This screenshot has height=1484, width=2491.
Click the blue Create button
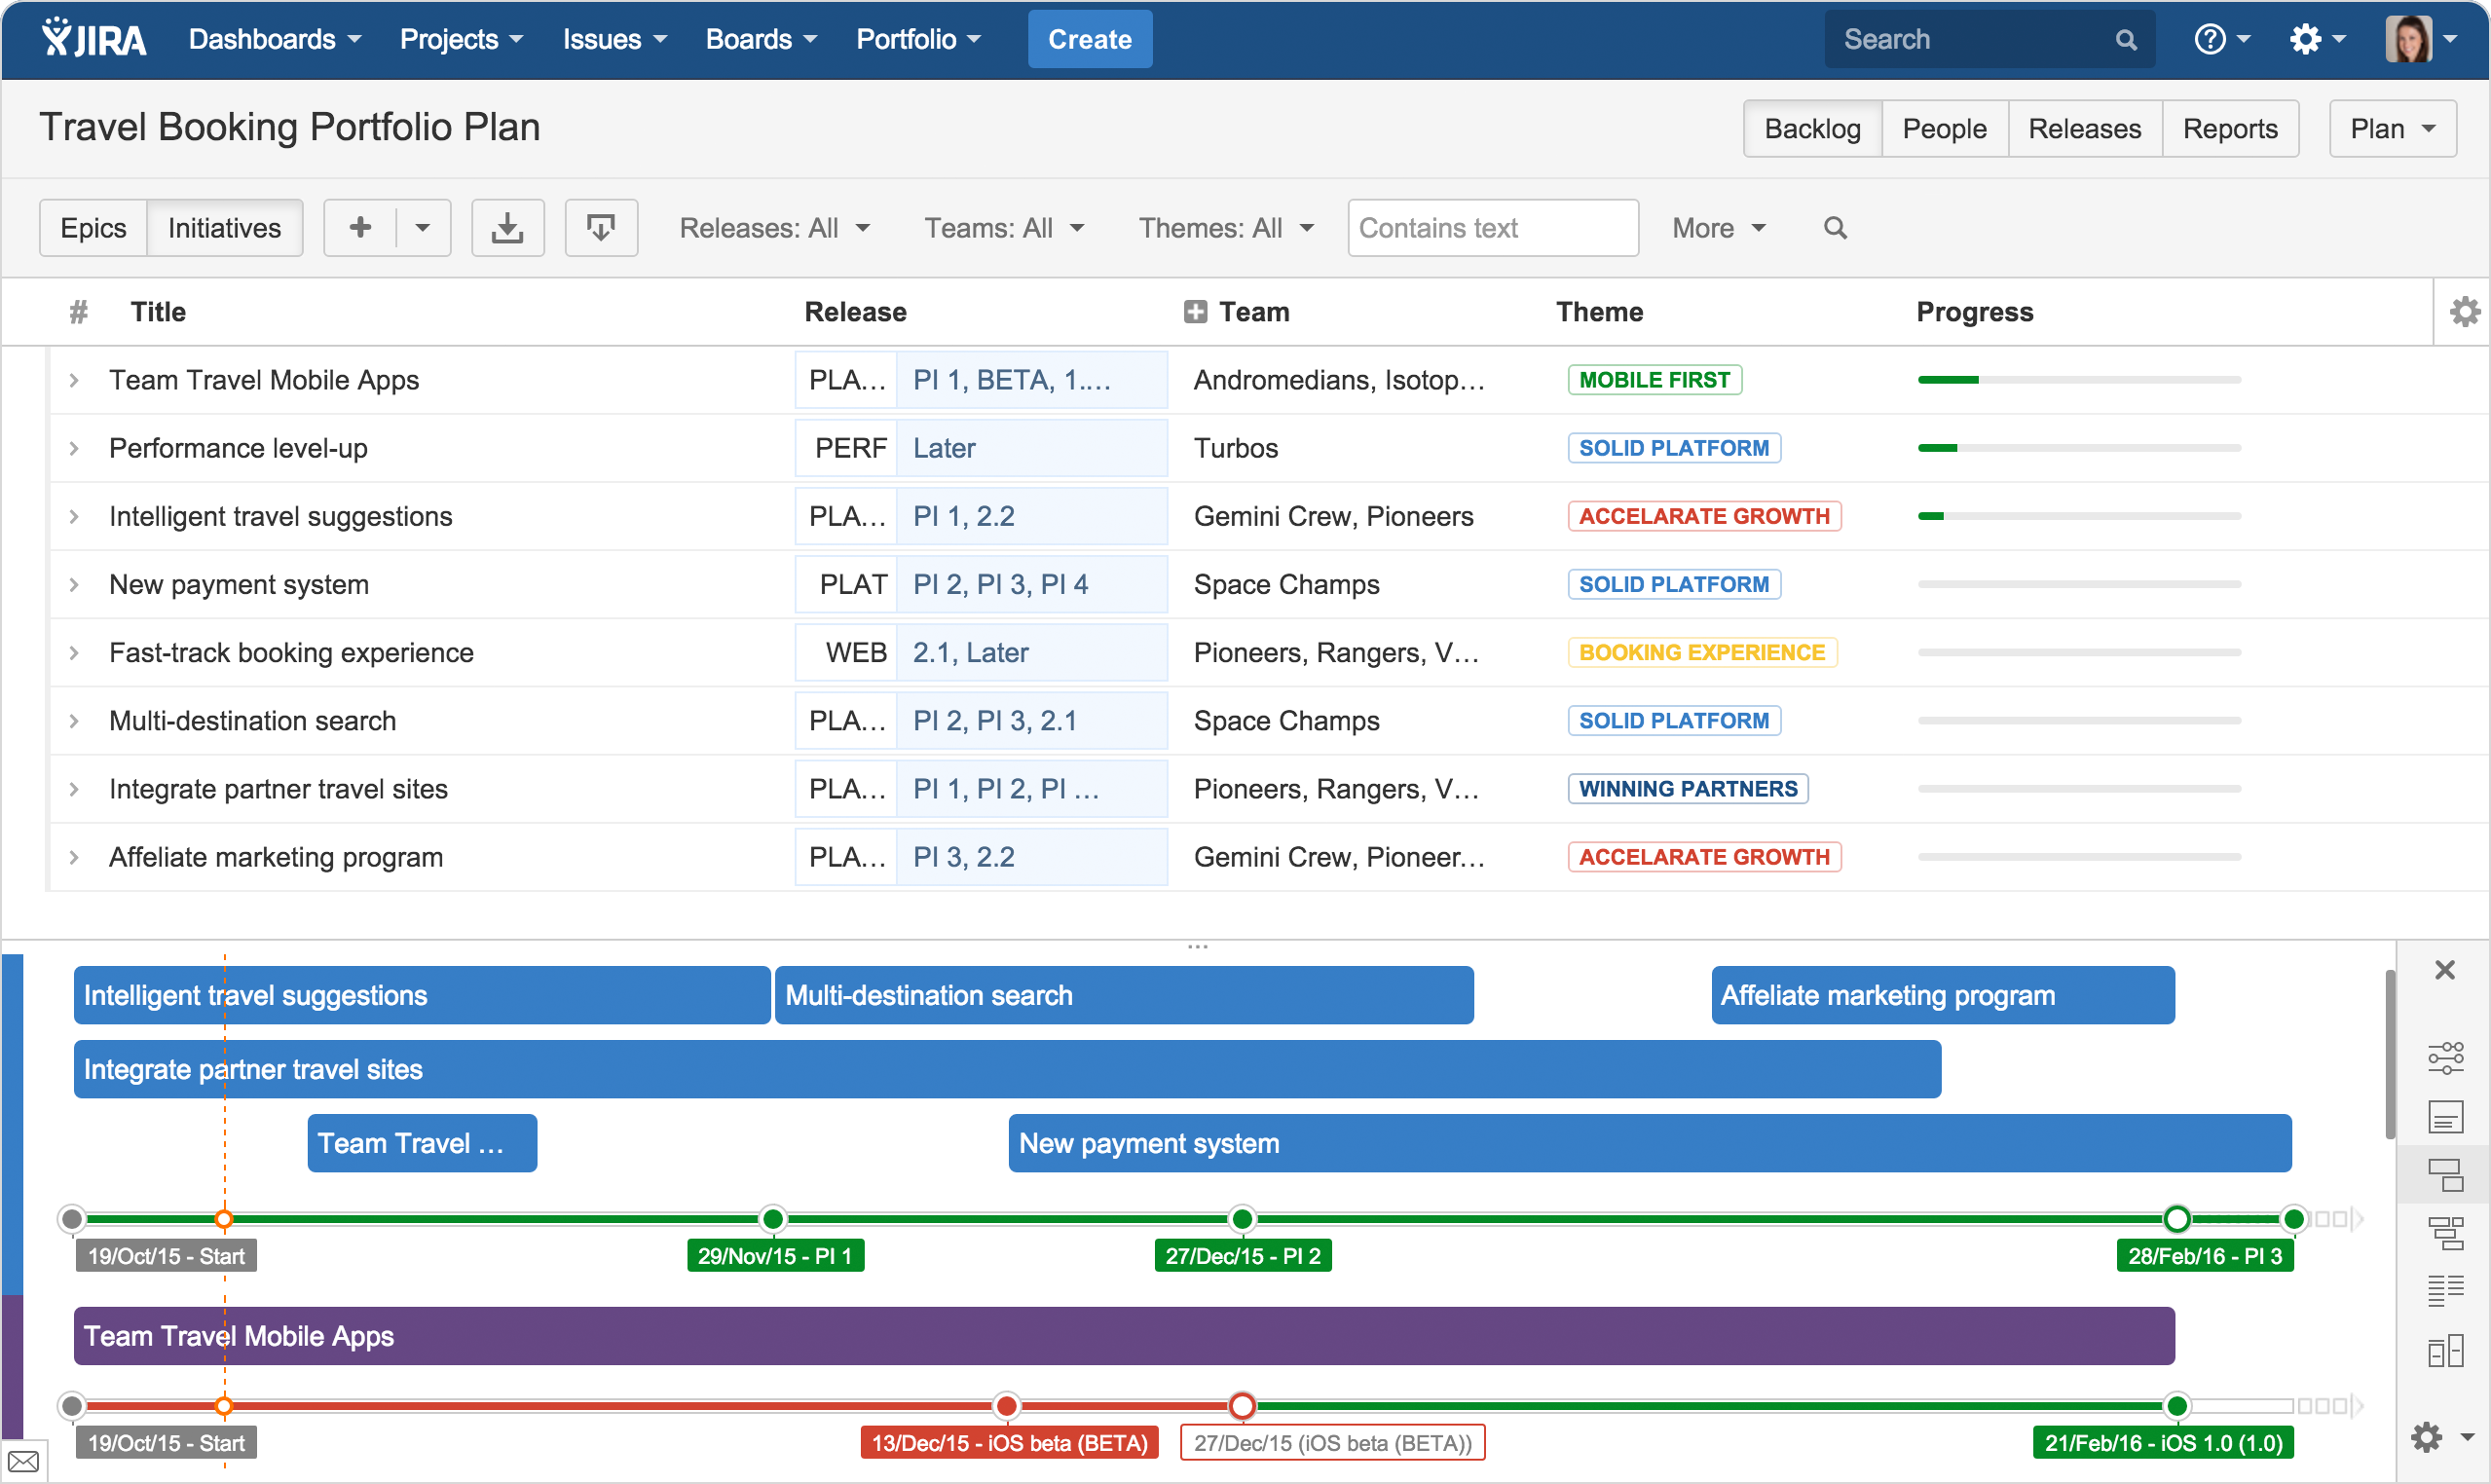[x=1089, y=40]
